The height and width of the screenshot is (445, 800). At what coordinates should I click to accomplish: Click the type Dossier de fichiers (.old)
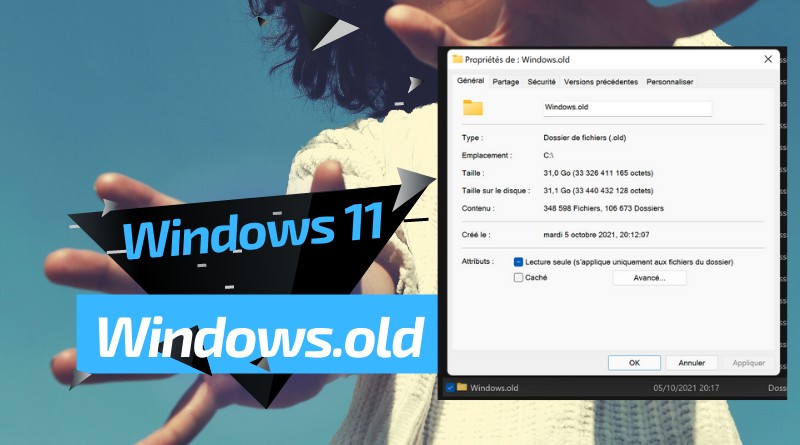[585, 138]
